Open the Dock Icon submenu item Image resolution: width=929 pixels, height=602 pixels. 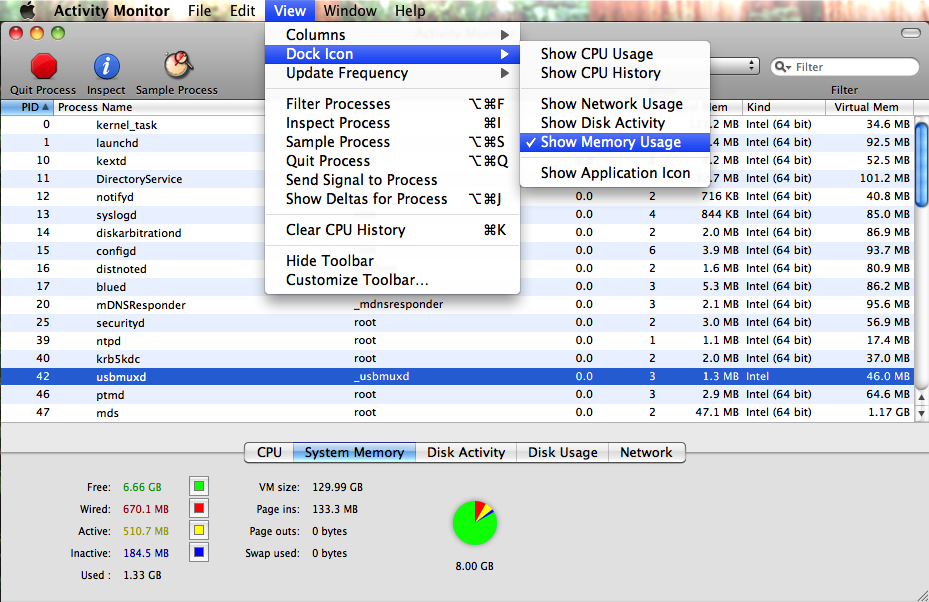tap(392, 54)
